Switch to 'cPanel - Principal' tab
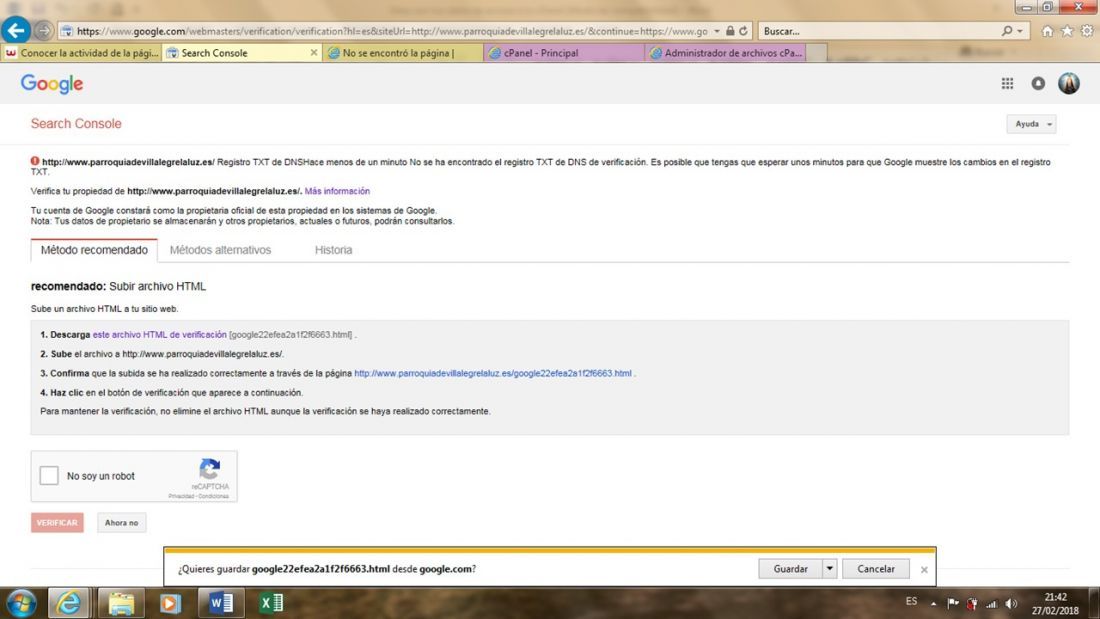This screenshot has width=1100, height=619. pyautogui.click(x=563, y=53)
